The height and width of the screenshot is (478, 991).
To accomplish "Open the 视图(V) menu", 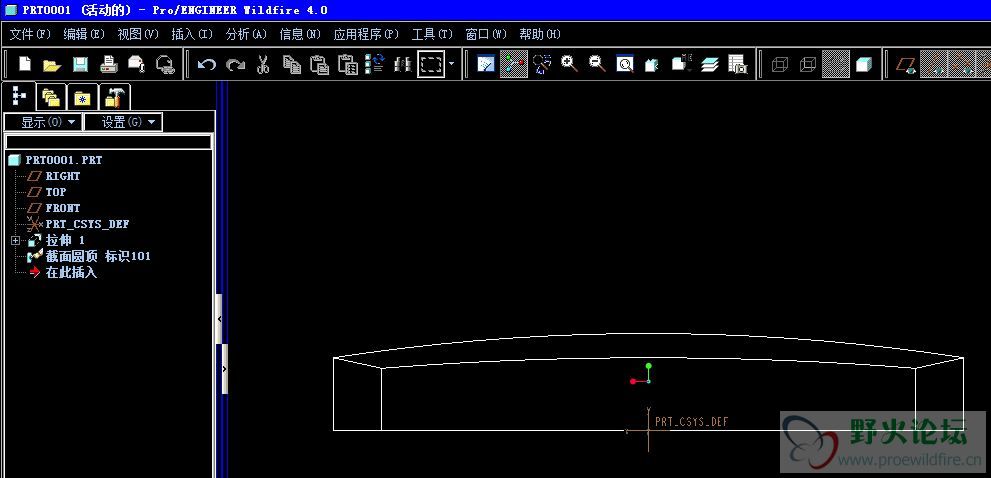I will point(138,34).
